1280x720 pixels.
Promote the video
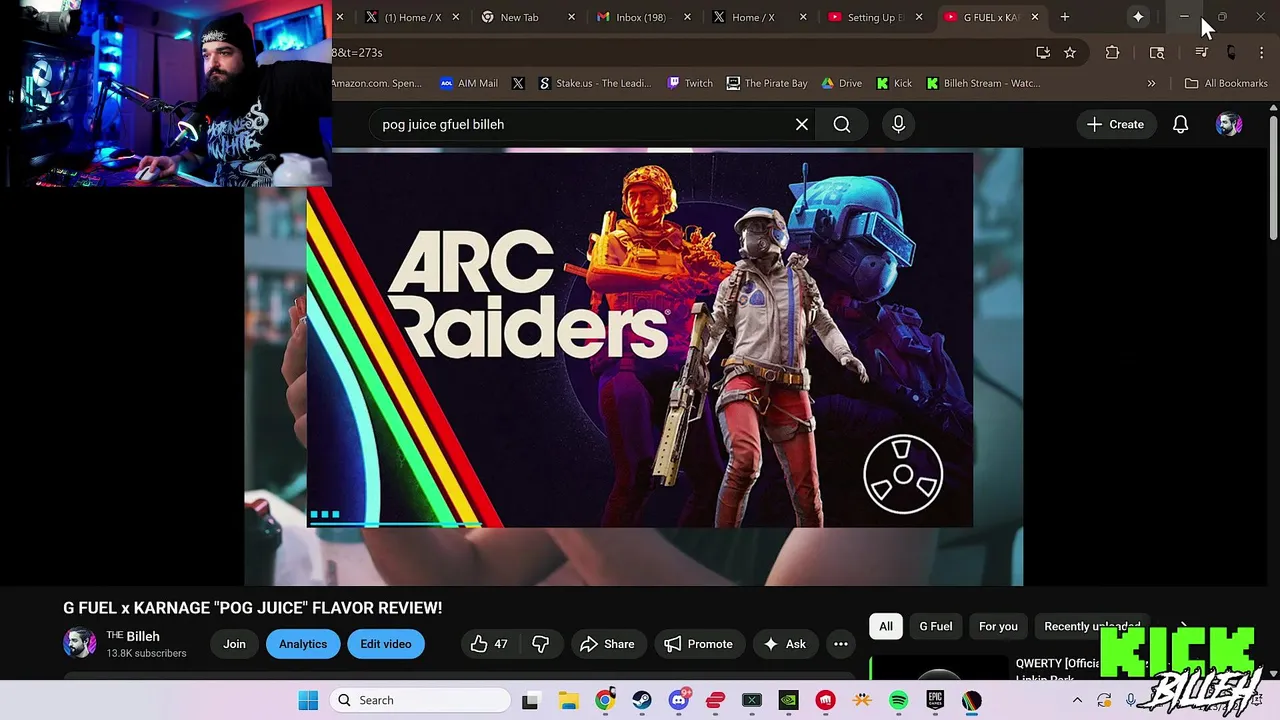pyautogui.click(x=698, y=644)
